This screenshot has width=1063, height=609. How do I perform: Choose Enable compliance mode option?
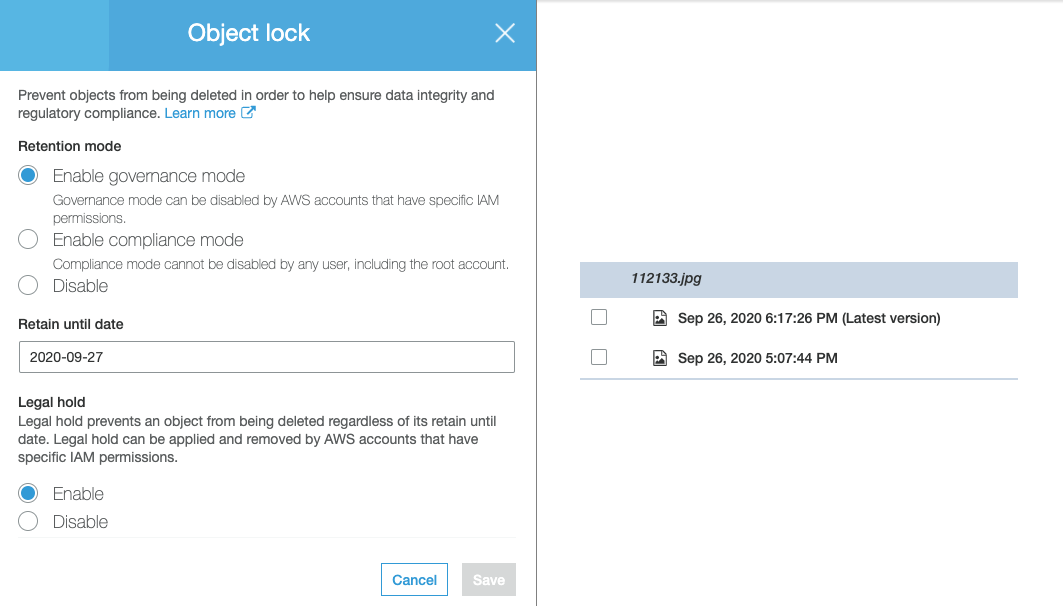tap(29, 240)
